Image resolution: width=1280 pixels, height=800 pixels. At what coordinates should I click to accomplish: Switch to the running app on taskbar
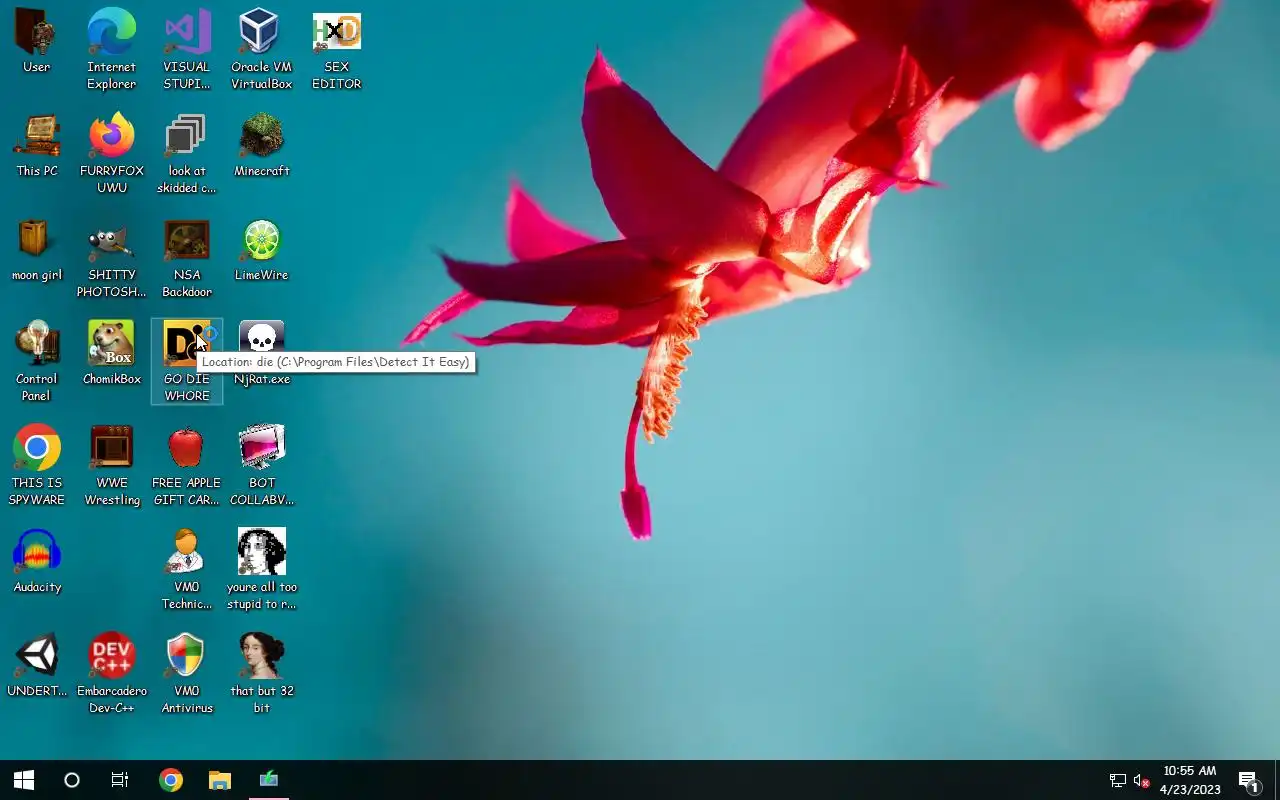pyautogui.click(x=268, y=780)
